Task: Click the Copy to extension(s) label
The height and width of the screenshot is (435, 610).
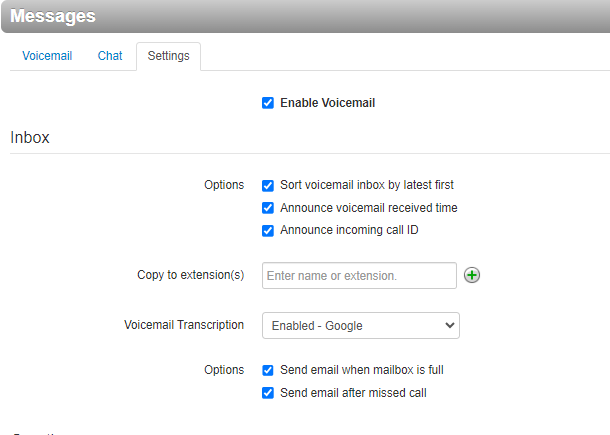Action: tap(190, 275)
